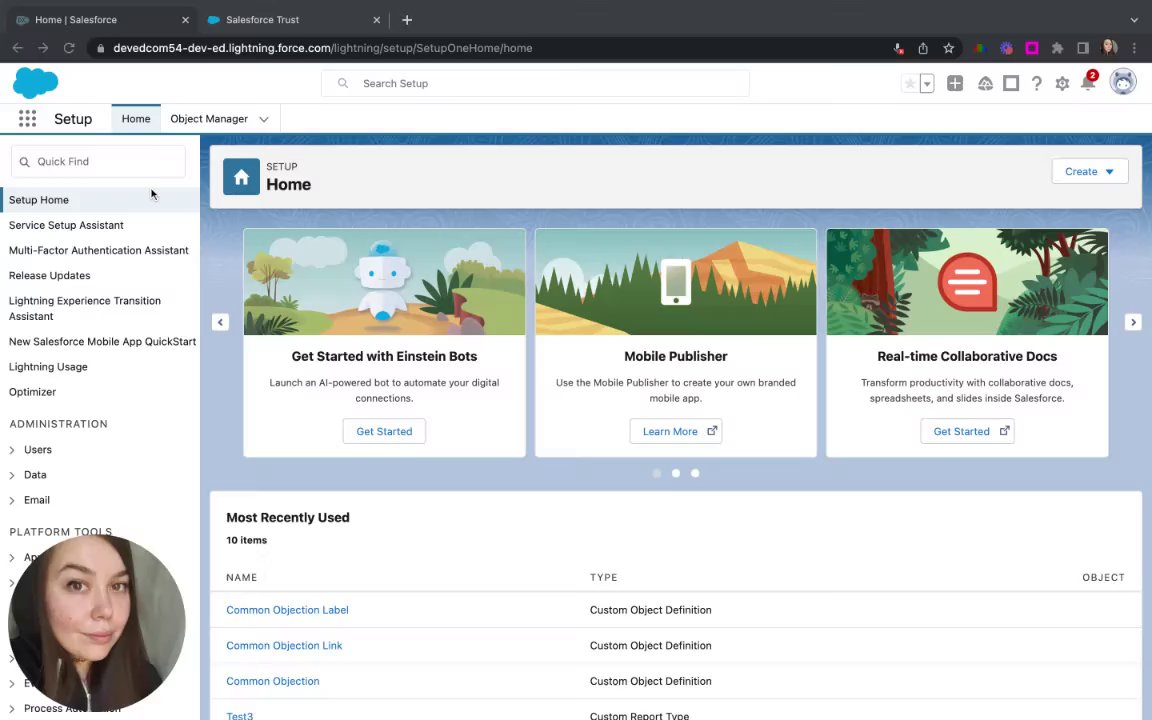Open Chrome tab search chevron
The image size is (1152, 720).
coord(1134,20)
